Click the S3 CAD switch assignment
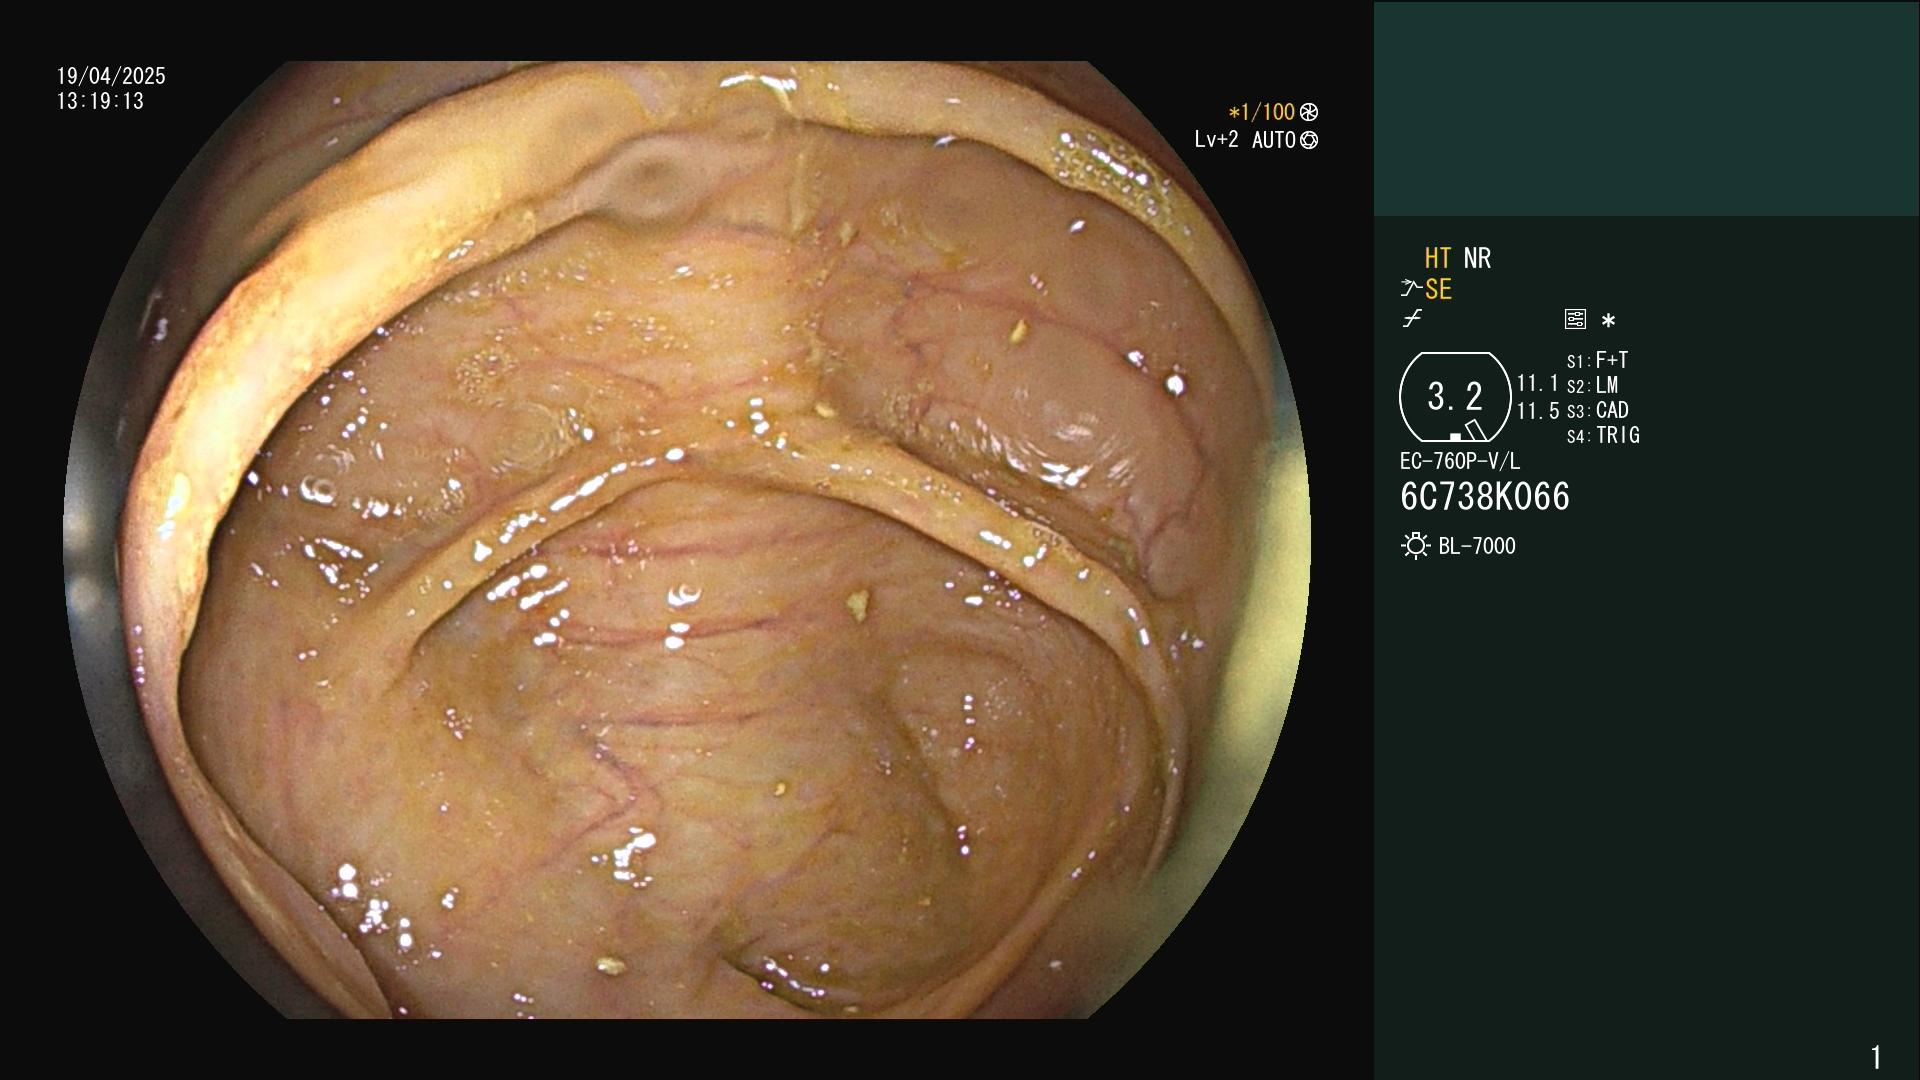The width and height of the screenshot is (1920, 1080). [1598, 411]
